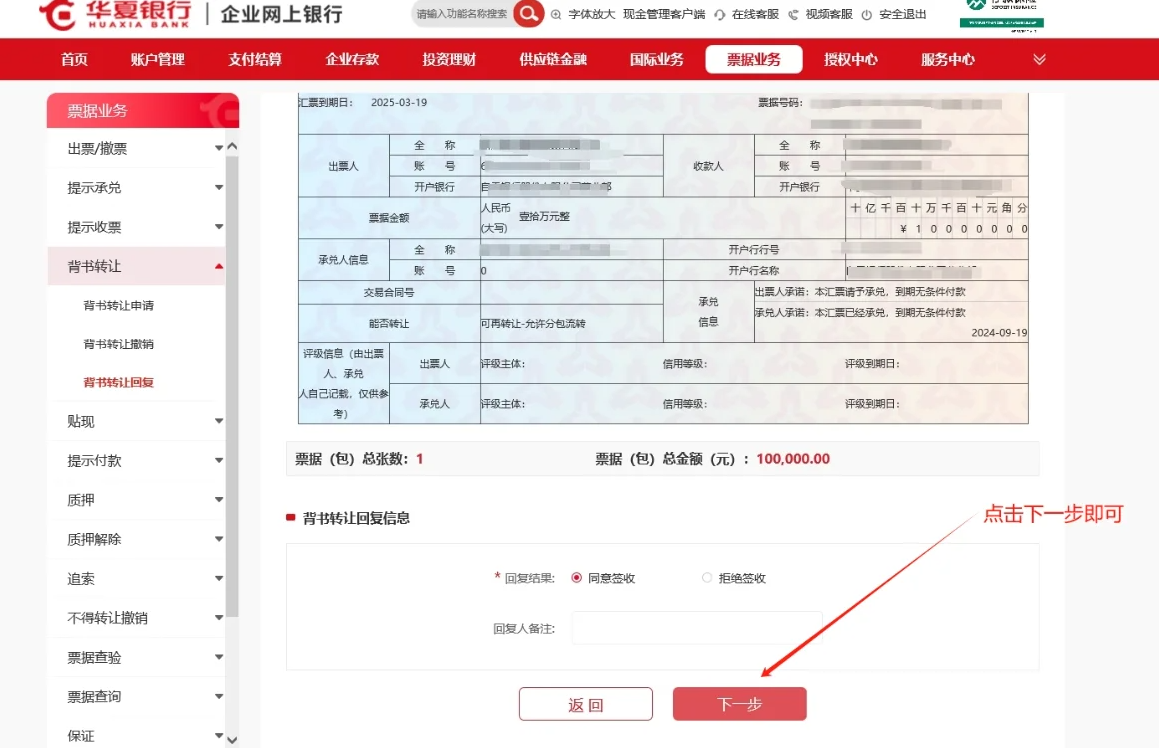Click the 下一步 button
1159x748 pixels.
coord(739,704)
